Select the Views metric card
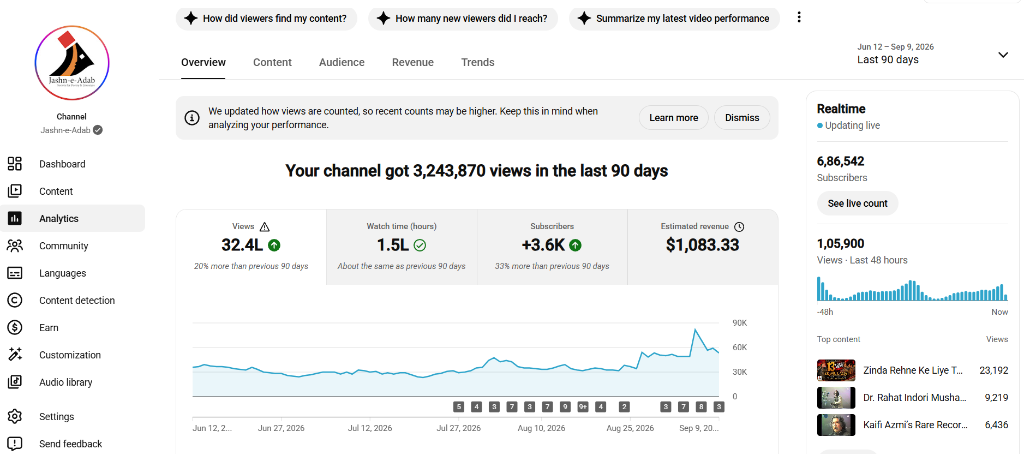 (x=251, y=247)
